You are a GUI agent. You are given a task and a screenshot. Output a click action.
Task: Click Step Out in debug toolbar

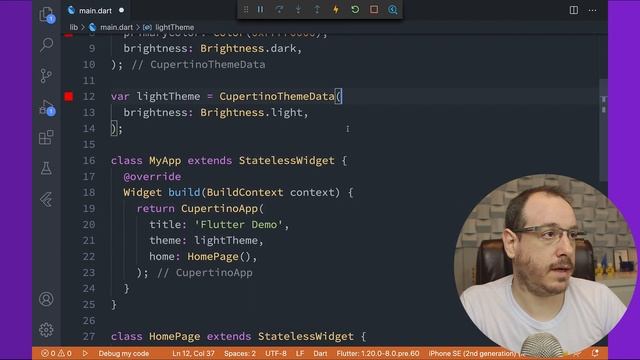point(317,9)
